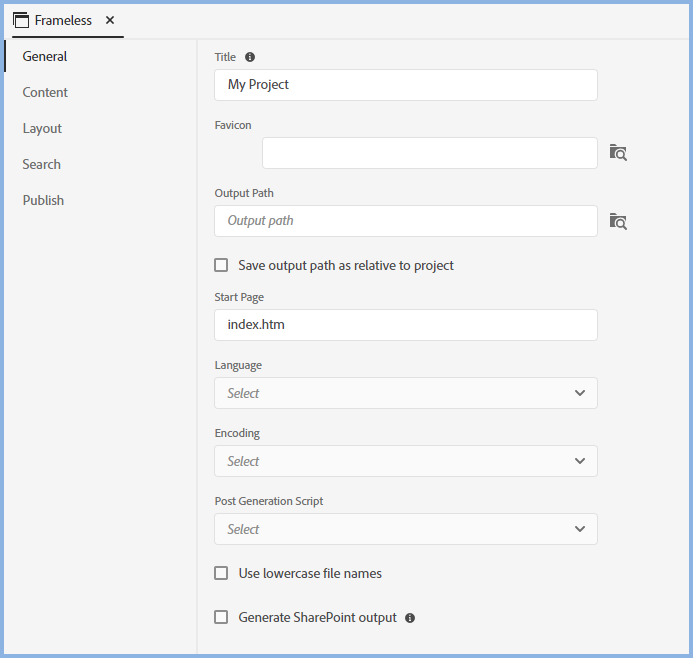Image resolution: width=693 pixels, height=658 pixels.
Task: Focus the Output path text field
Action: click(x=405, y=221)
